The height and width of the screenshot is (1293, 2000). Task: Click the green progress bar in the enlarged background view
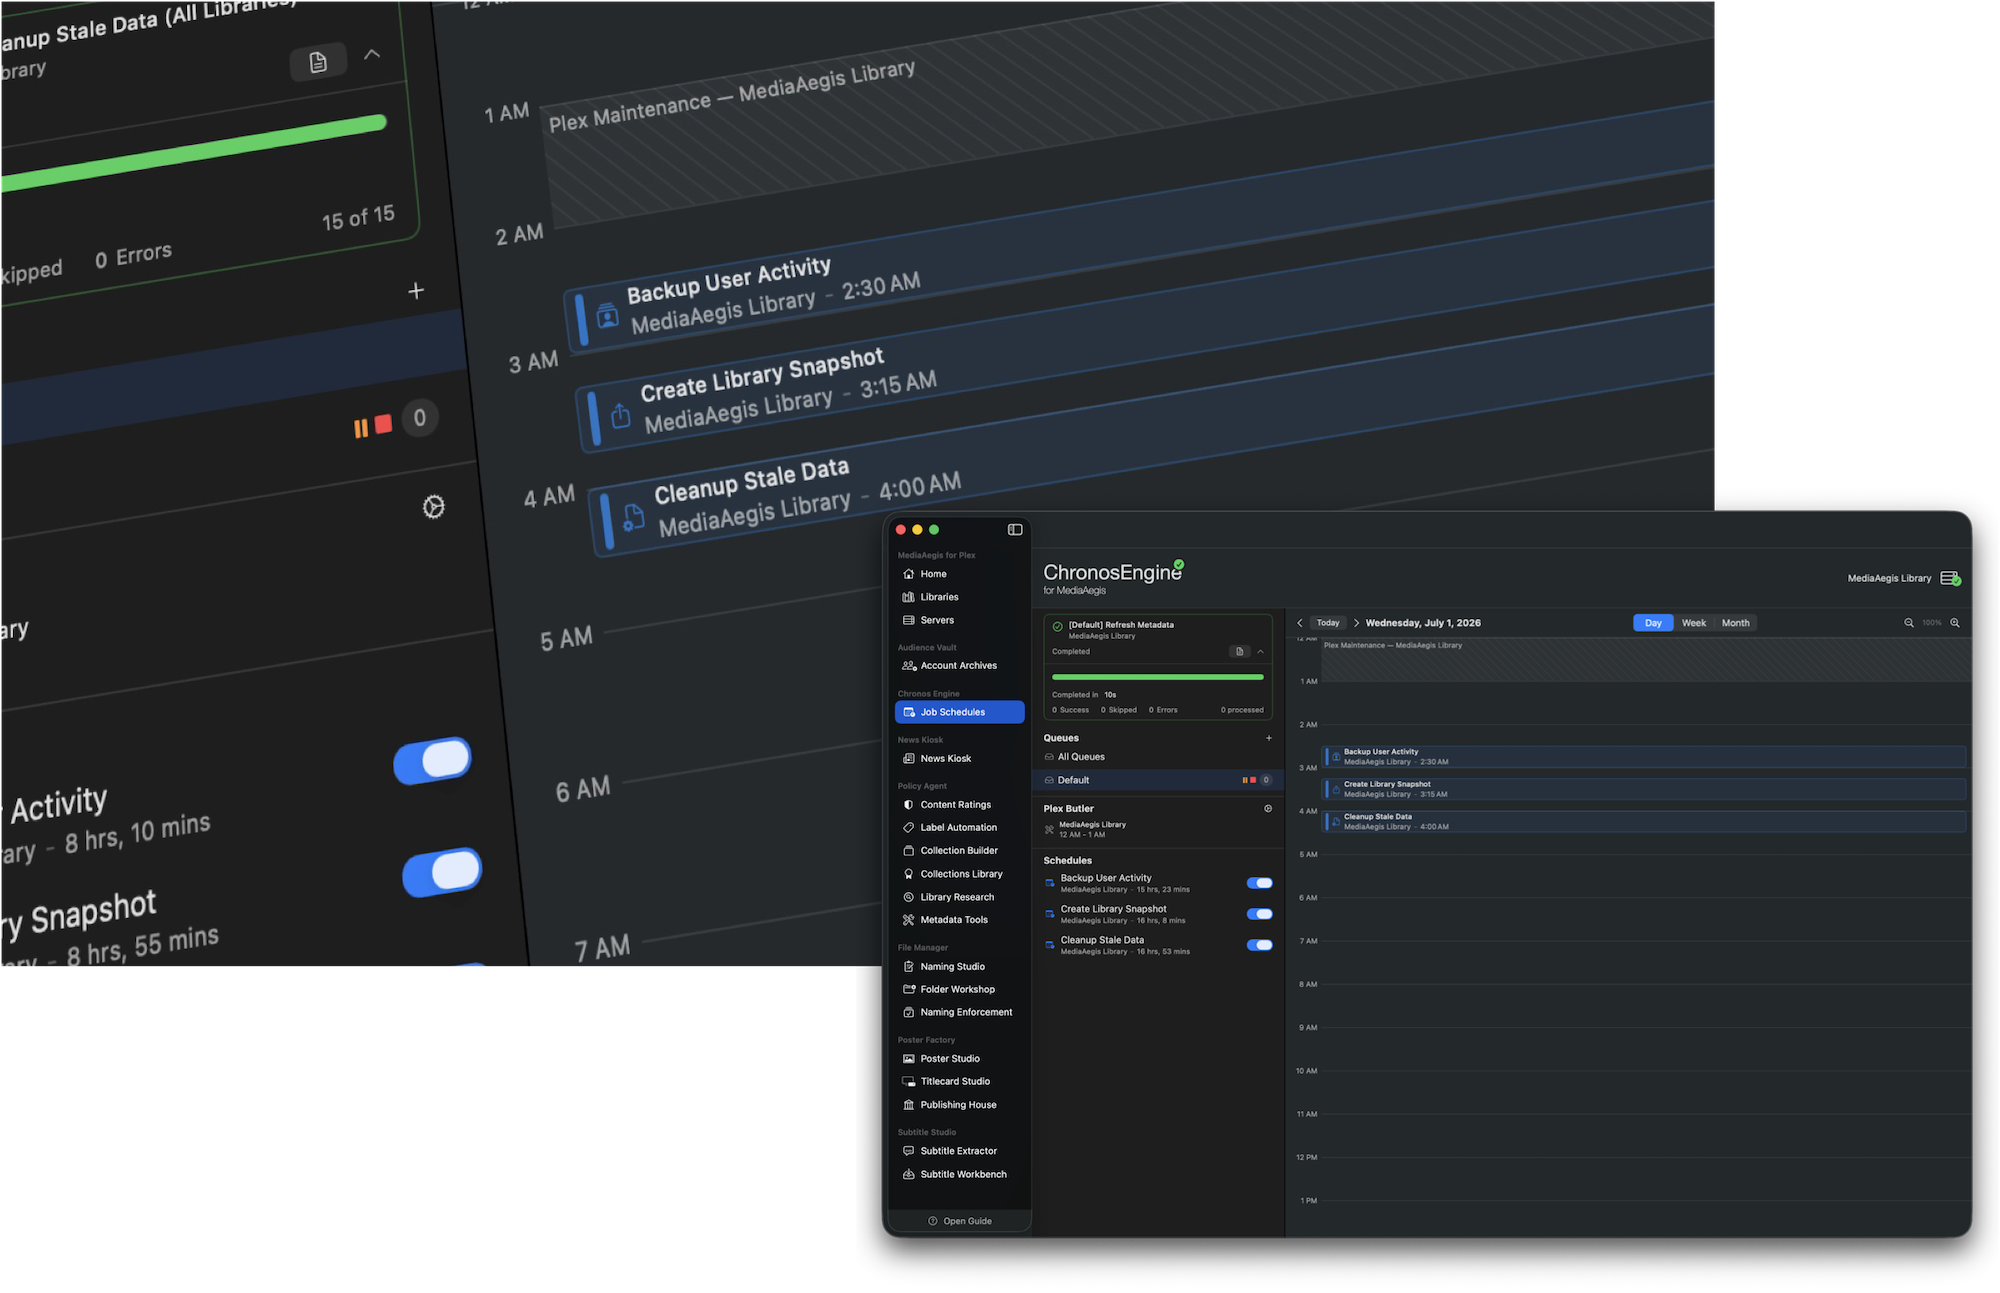(195, 154)
